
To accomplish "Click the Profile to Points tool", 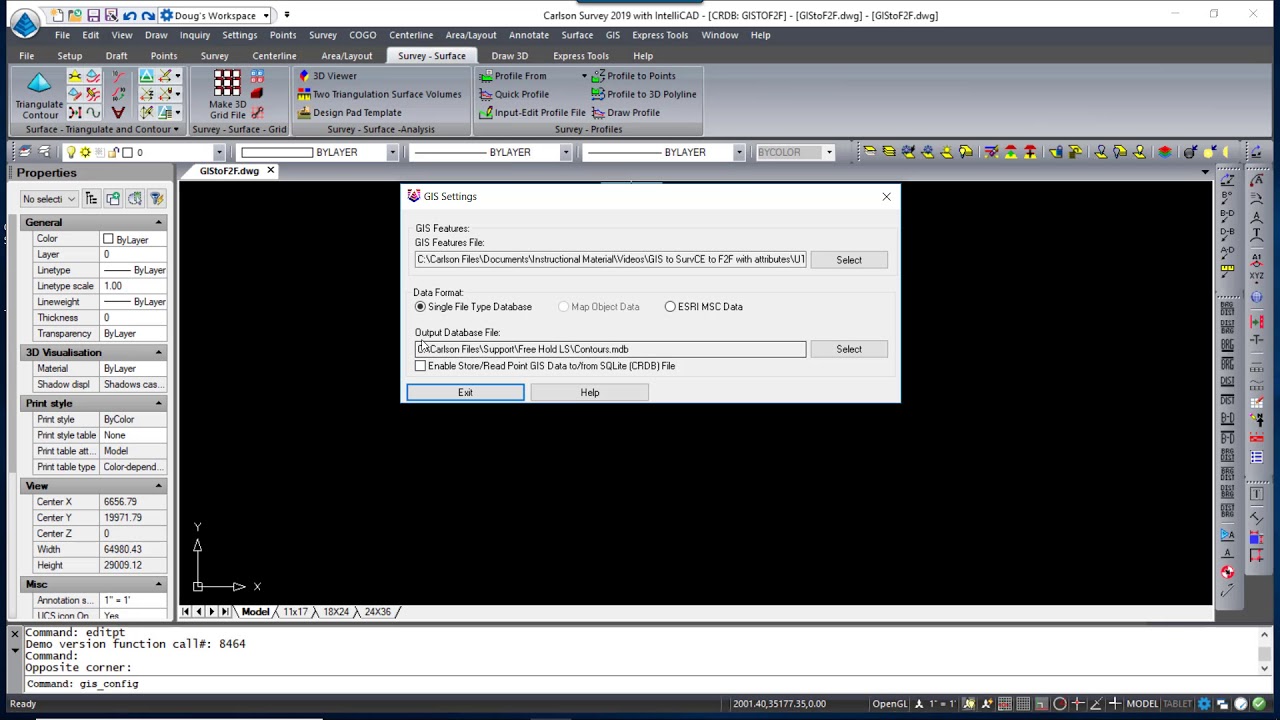I will tap(633, 76).
